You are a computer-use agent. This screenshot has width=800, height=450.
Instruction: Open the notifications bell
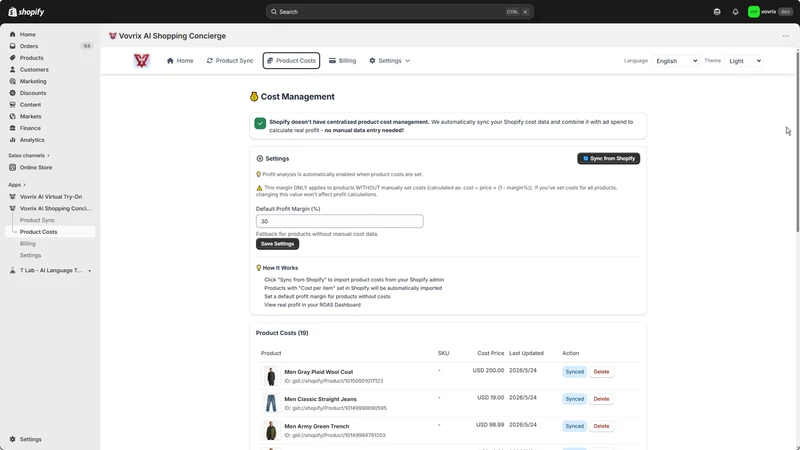(x=735, y=12)
